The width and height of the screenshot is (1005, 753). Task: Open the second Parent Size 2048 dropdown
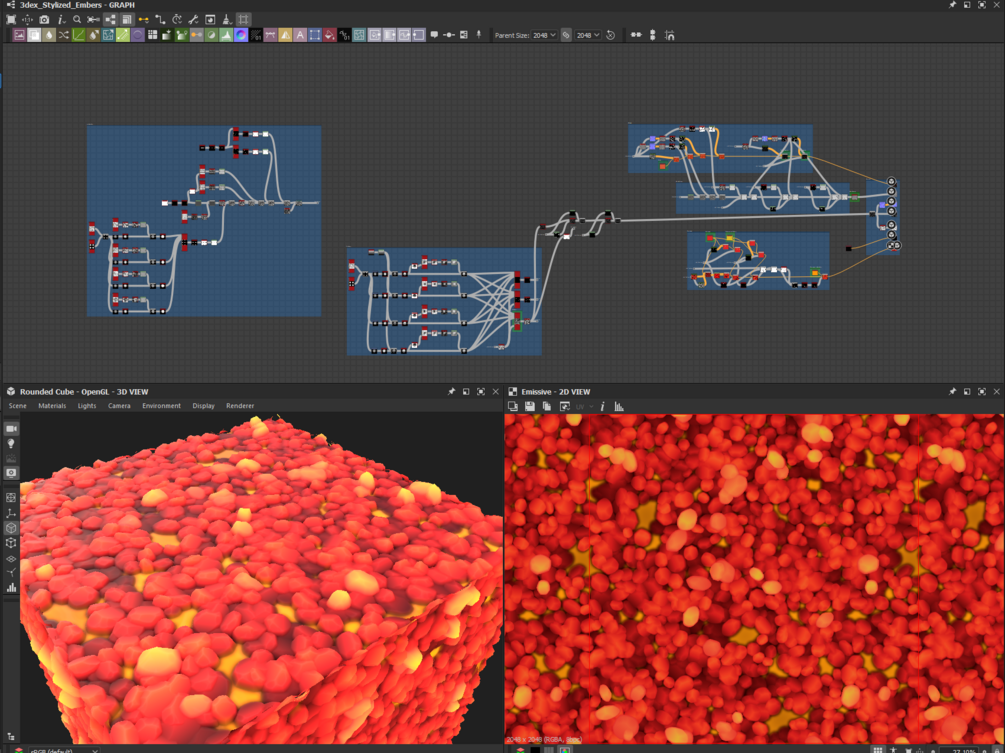click(x=587, y=35)
